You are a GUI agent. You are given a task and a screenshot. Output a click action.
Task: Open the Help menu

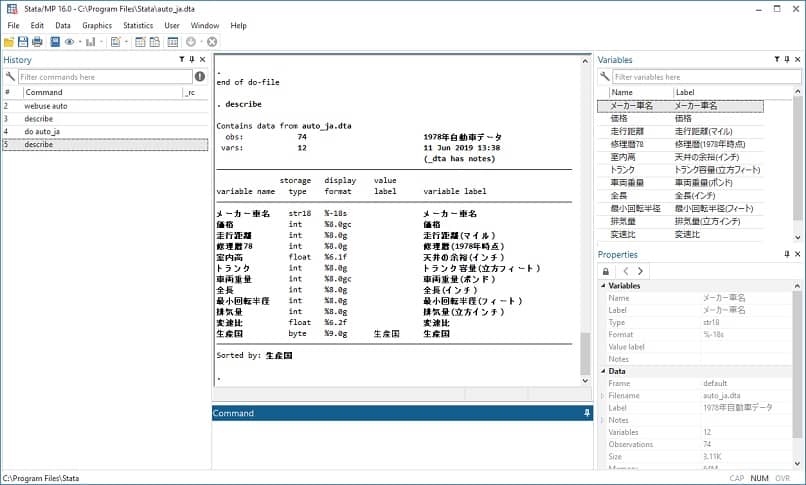(238, 25)
